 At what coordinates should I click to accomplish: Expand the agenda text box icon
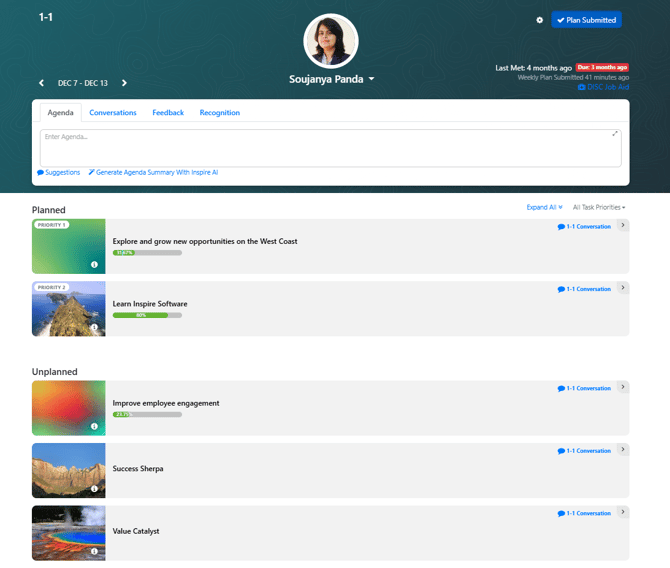coord(615,134)
